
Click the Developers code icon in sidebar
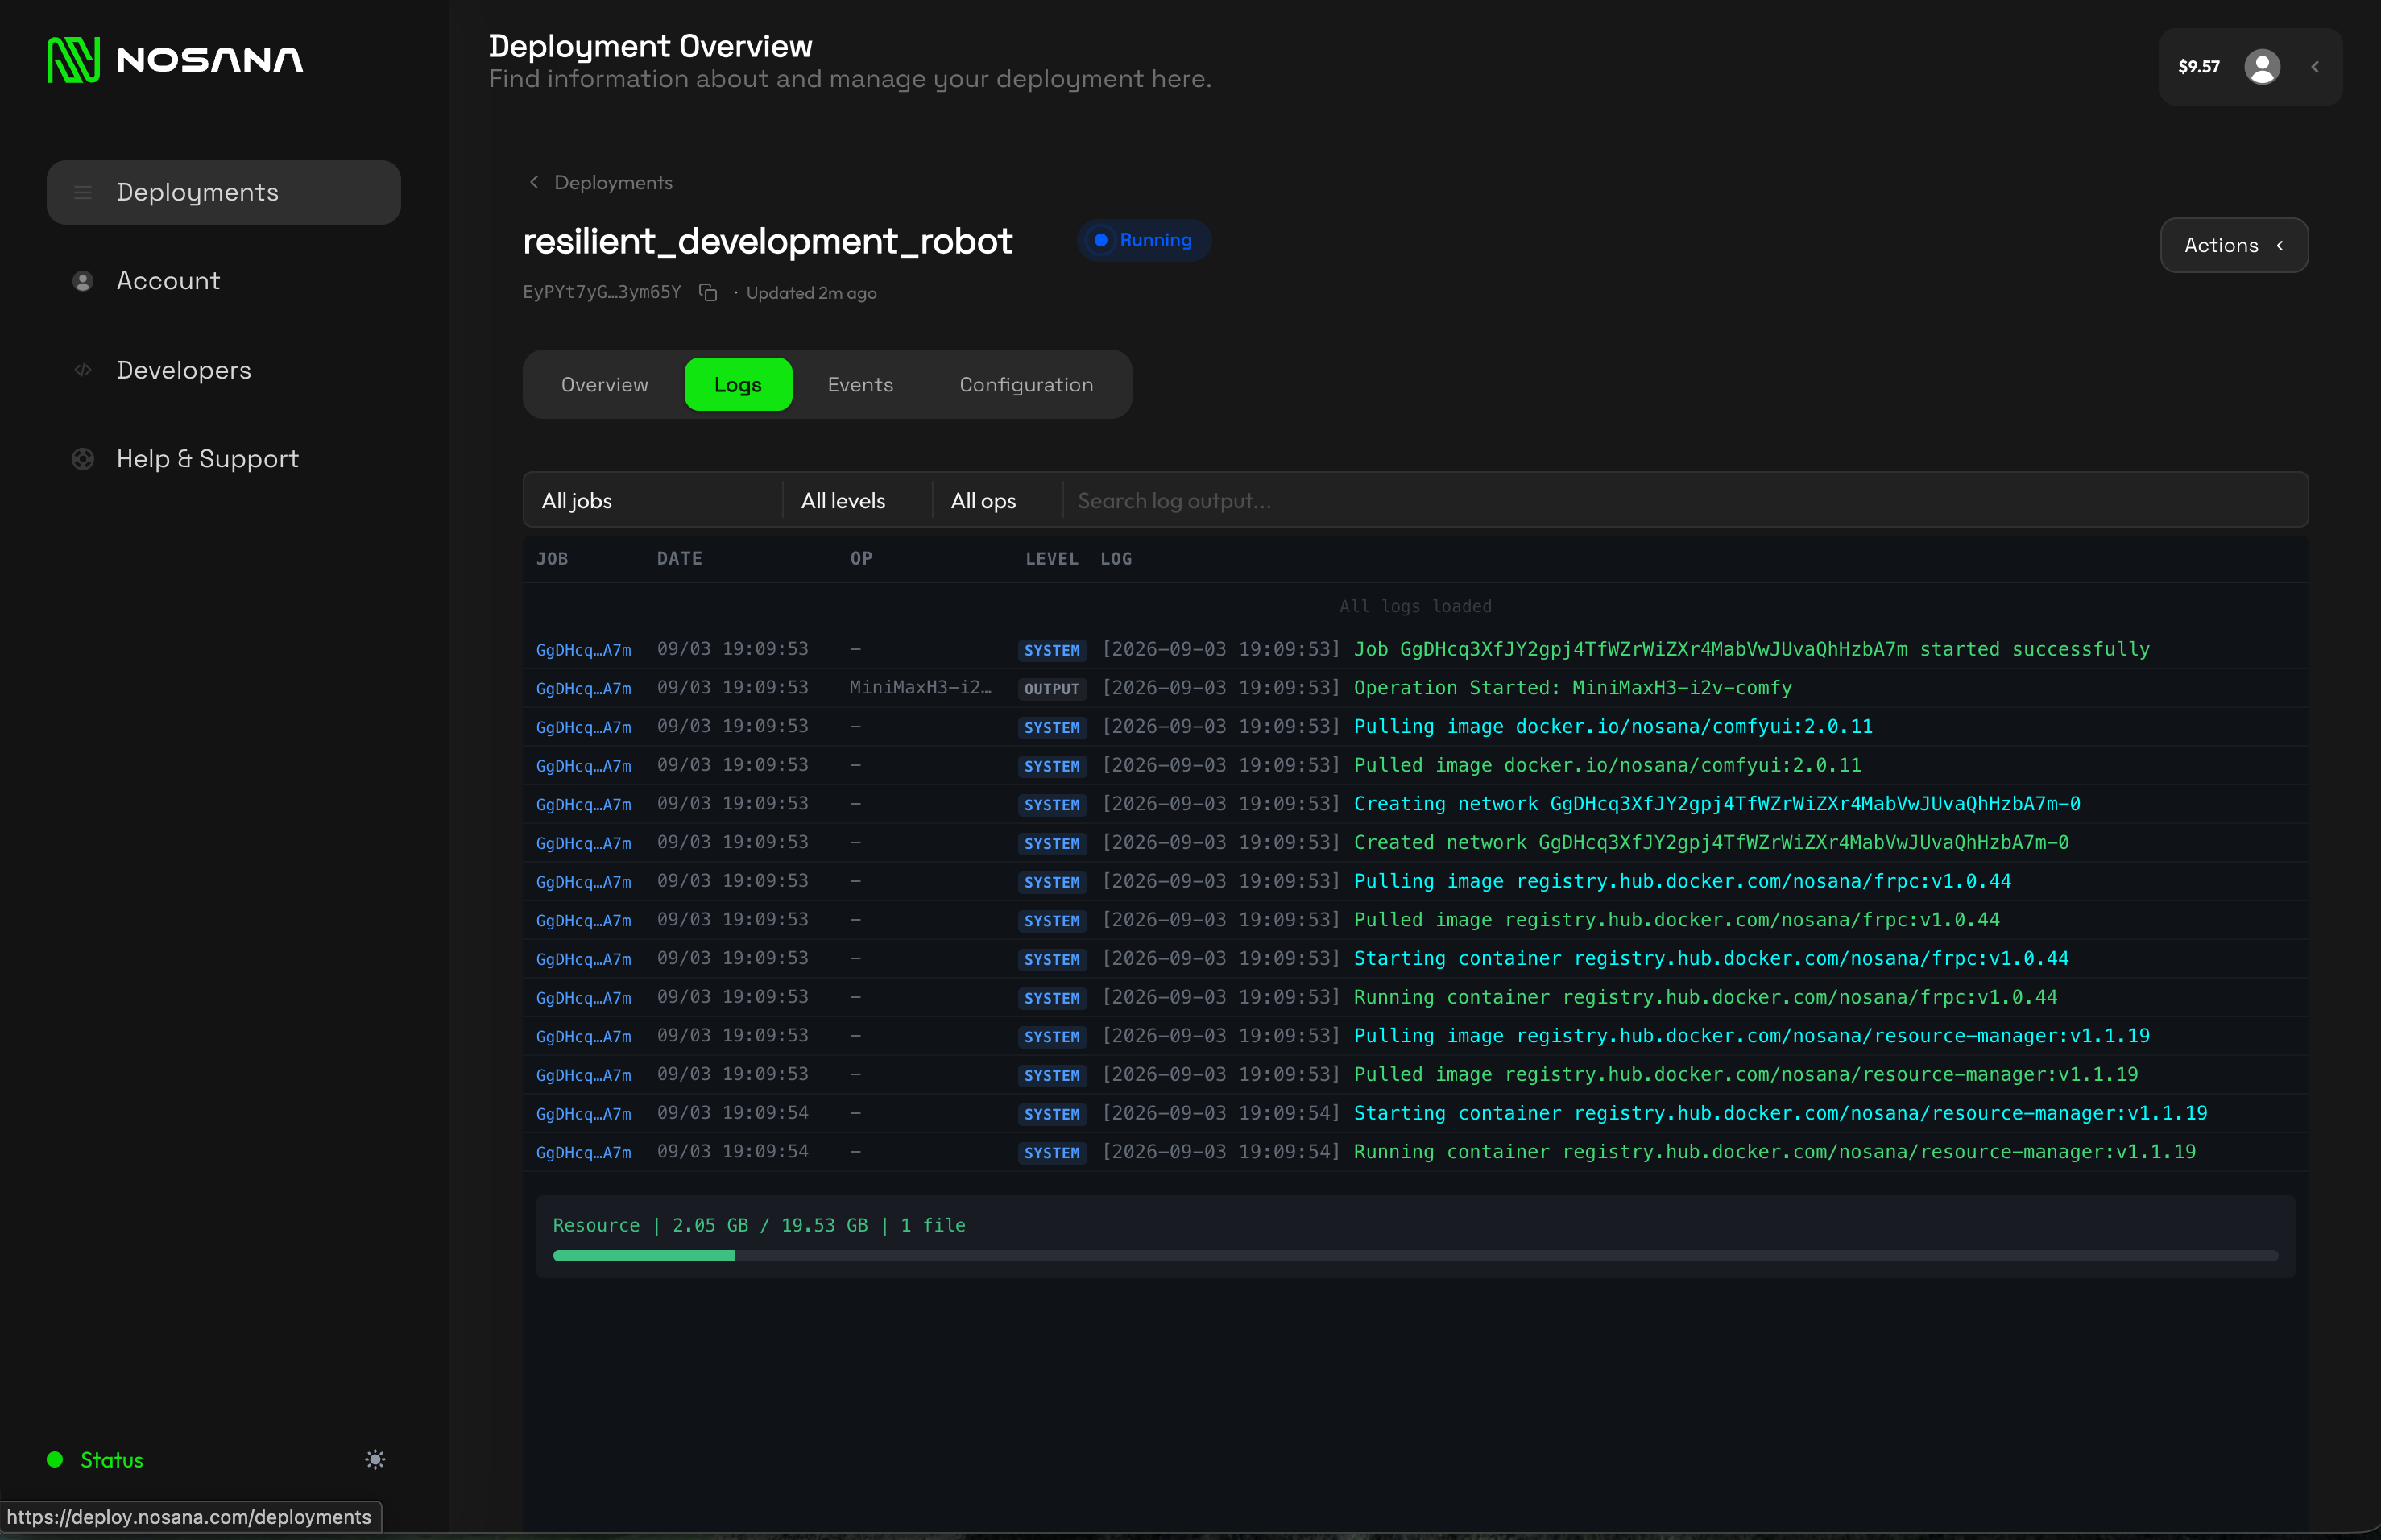click(x=83, y=370)
